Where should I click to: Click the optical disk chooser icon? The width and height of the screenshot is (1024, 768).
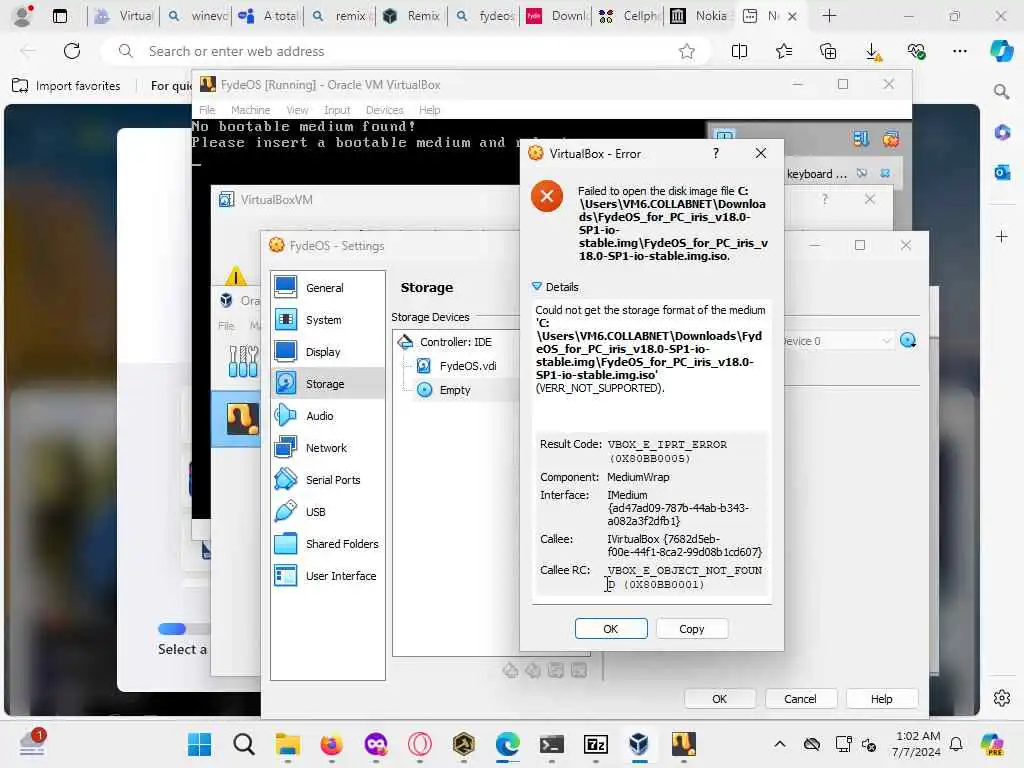click(x=908, y=340)
